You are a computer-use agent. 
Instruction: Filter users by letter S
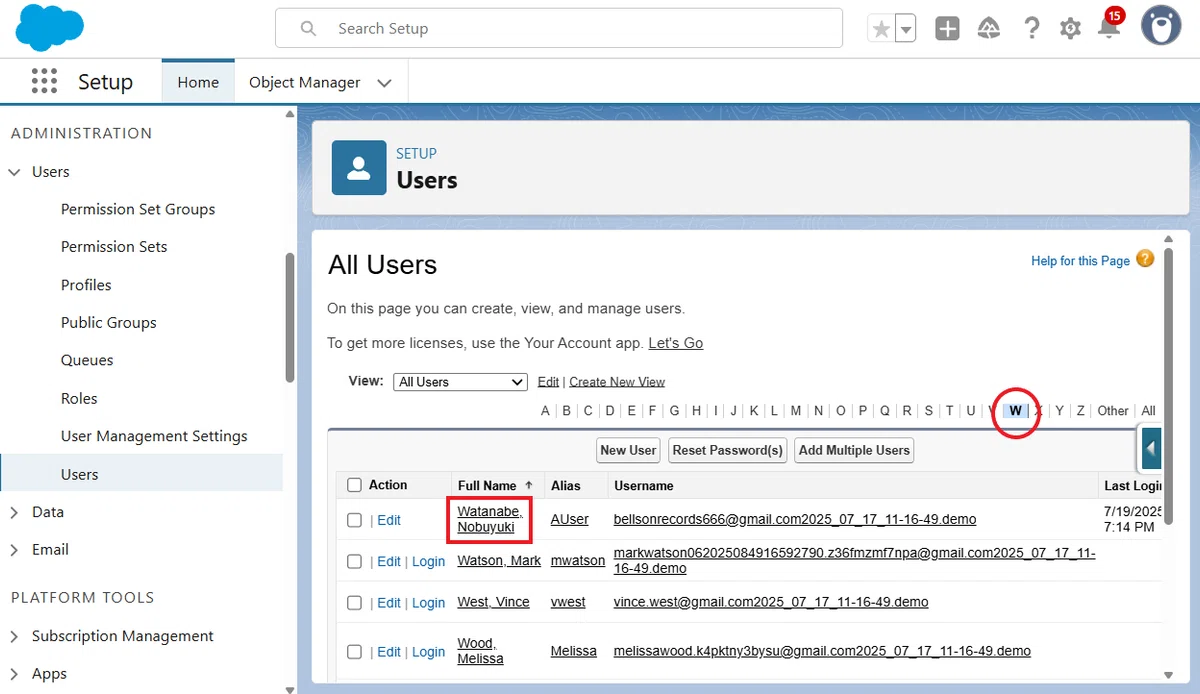point(928,411)
